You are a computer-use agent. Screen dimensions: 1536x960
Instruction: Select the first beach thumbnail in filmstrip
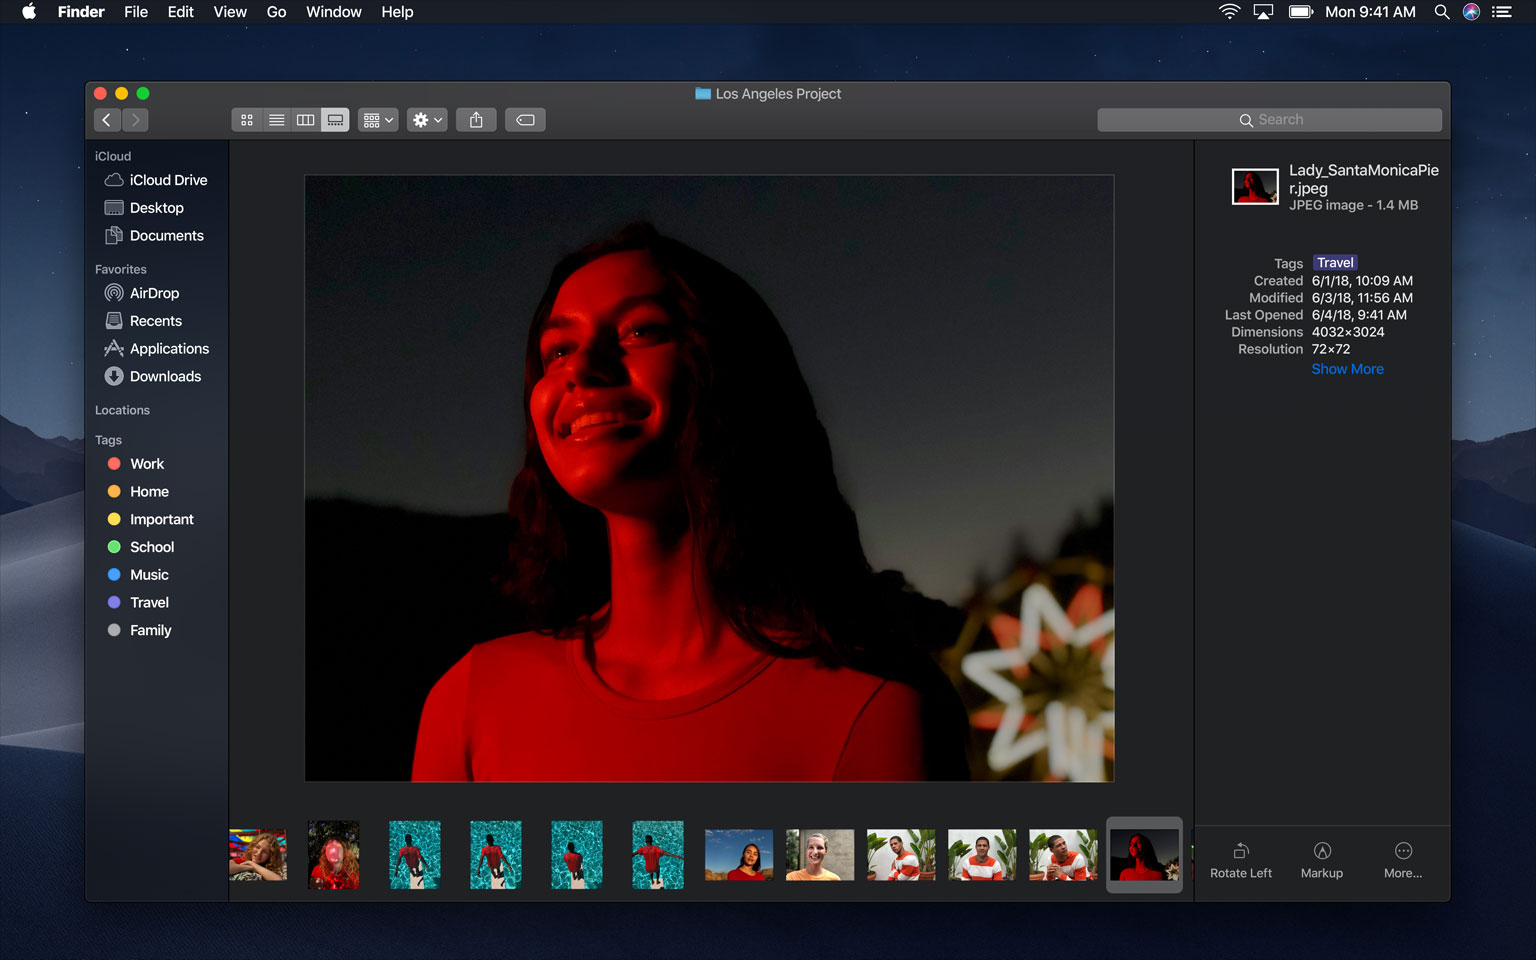point(415,855)
